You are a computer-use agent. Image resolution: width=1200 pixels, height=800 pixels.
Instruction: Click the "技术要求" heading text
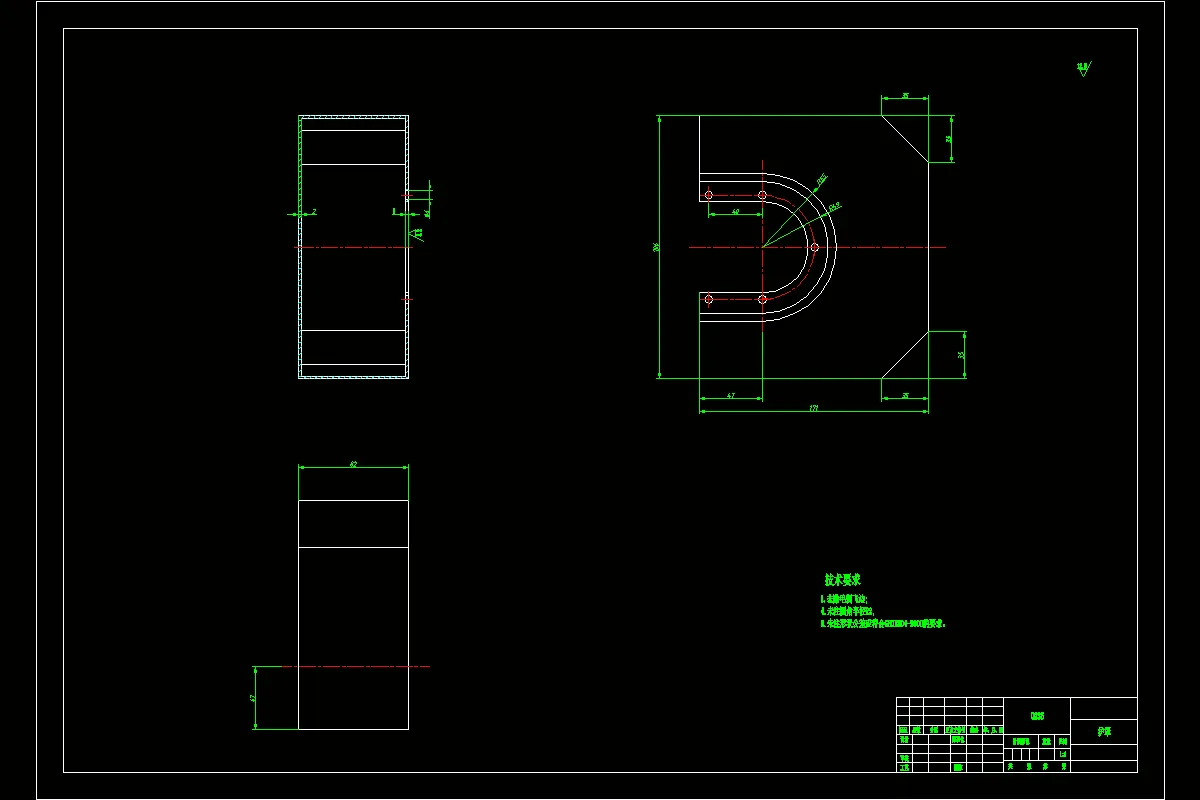[843, 580]
